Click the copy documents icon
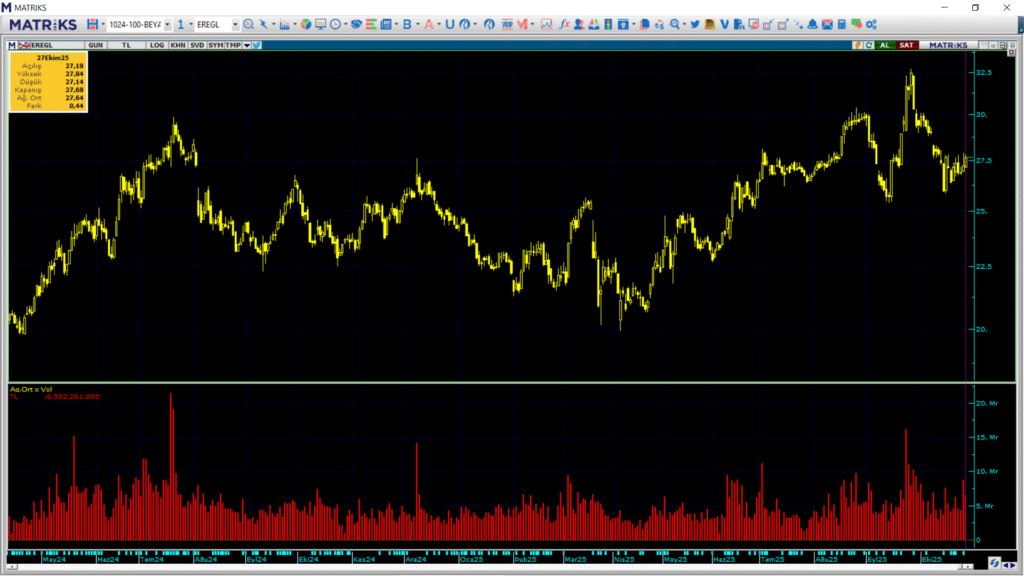 (x=645, y=24)
